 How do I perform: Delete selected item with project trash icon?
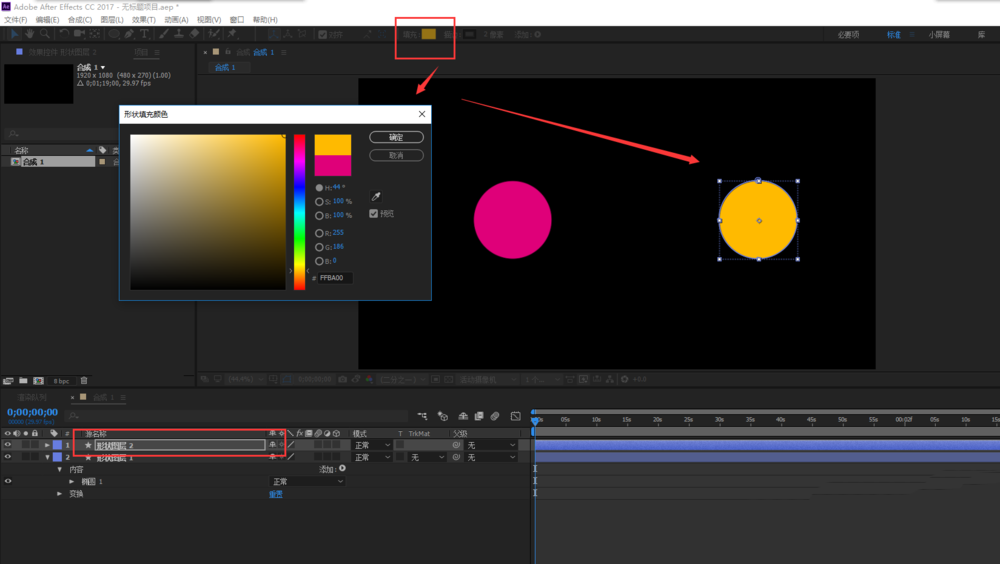84,381
